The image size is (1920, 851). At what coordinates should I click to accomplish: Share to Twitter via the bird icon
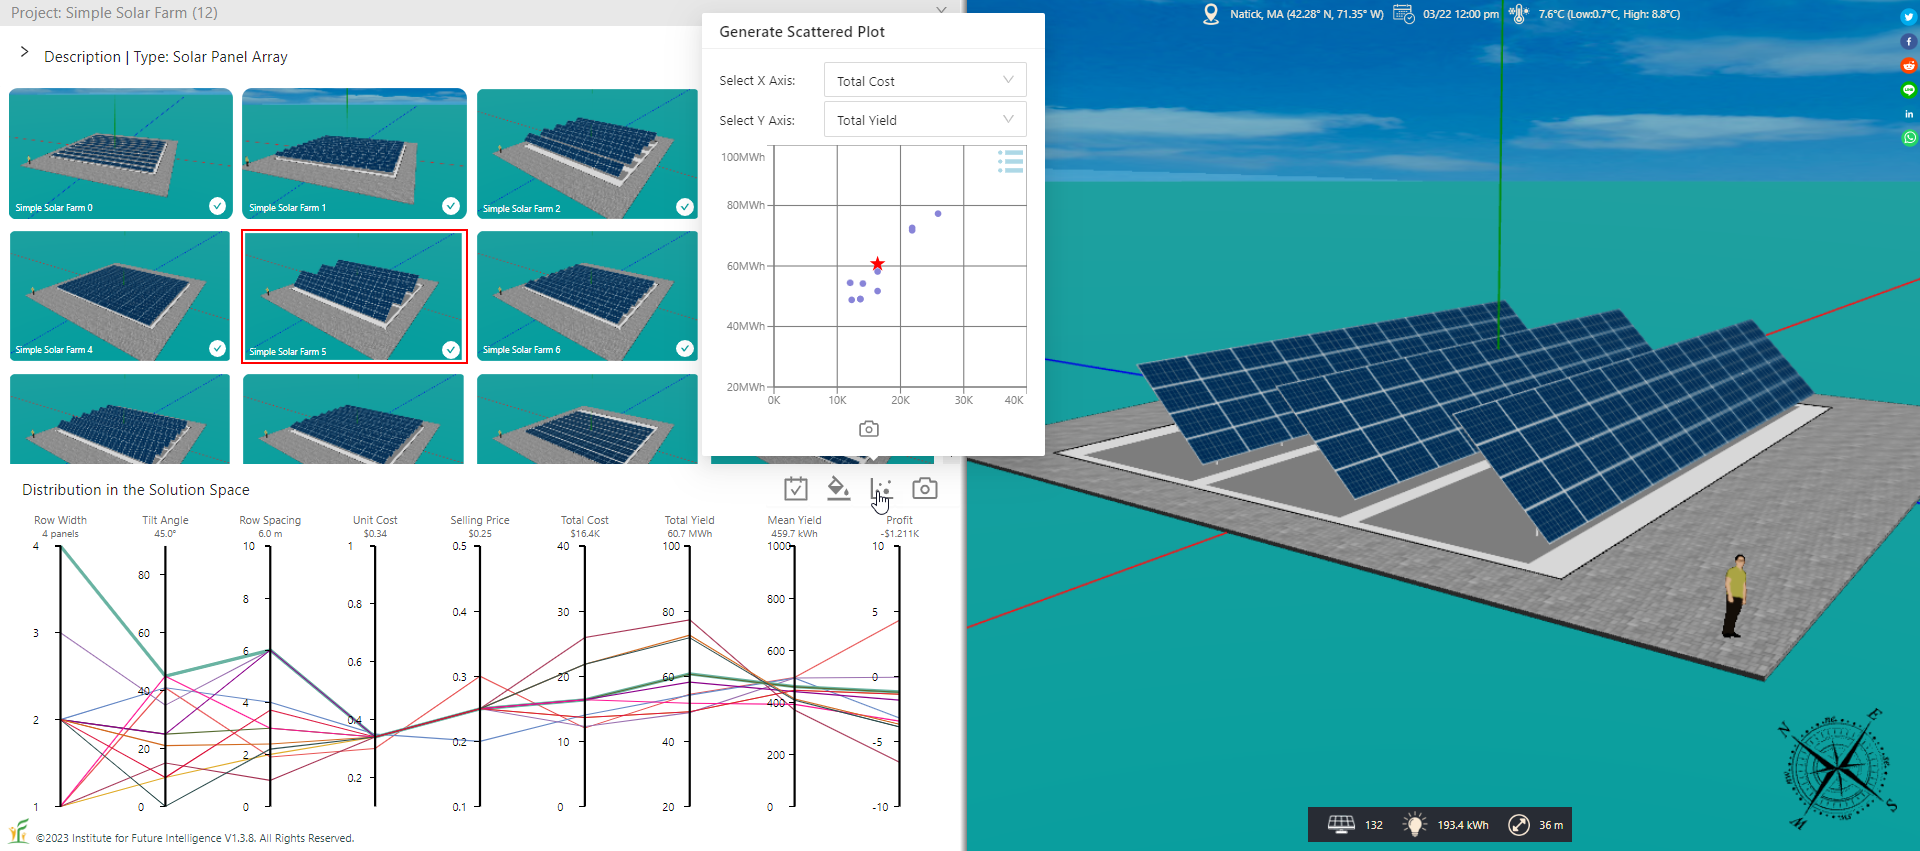point(1909,17)
